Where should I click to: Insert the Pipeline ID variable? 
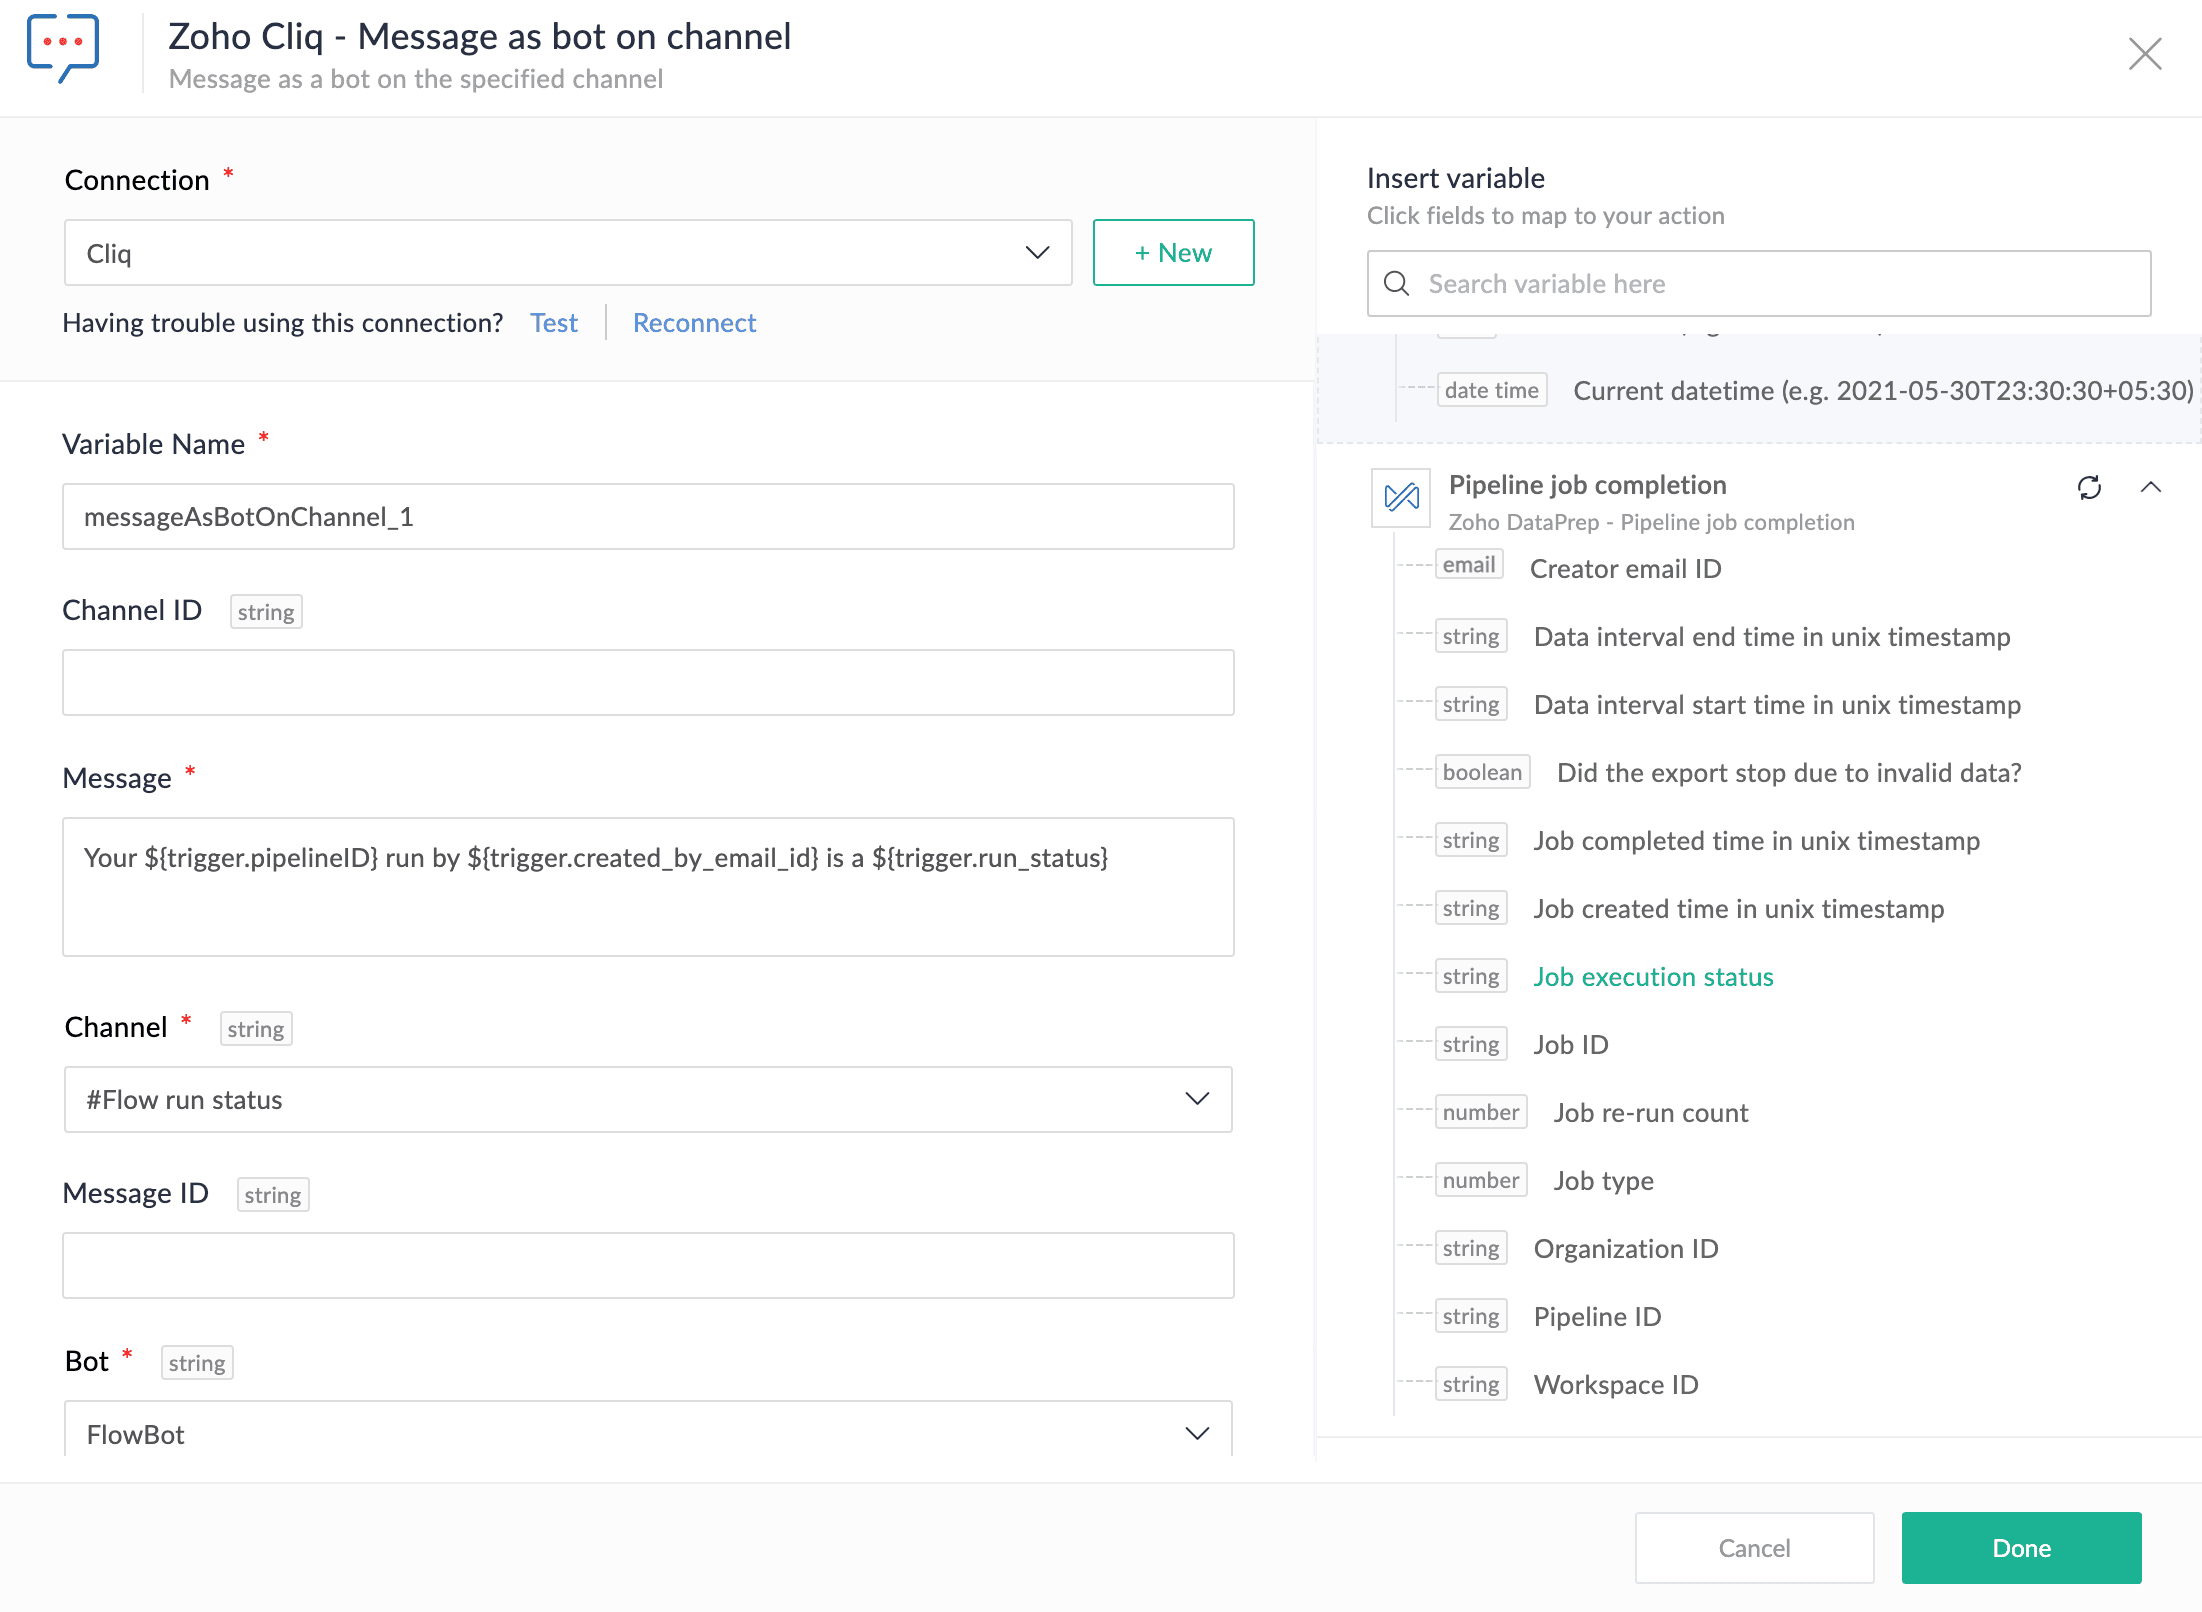1597,1317
